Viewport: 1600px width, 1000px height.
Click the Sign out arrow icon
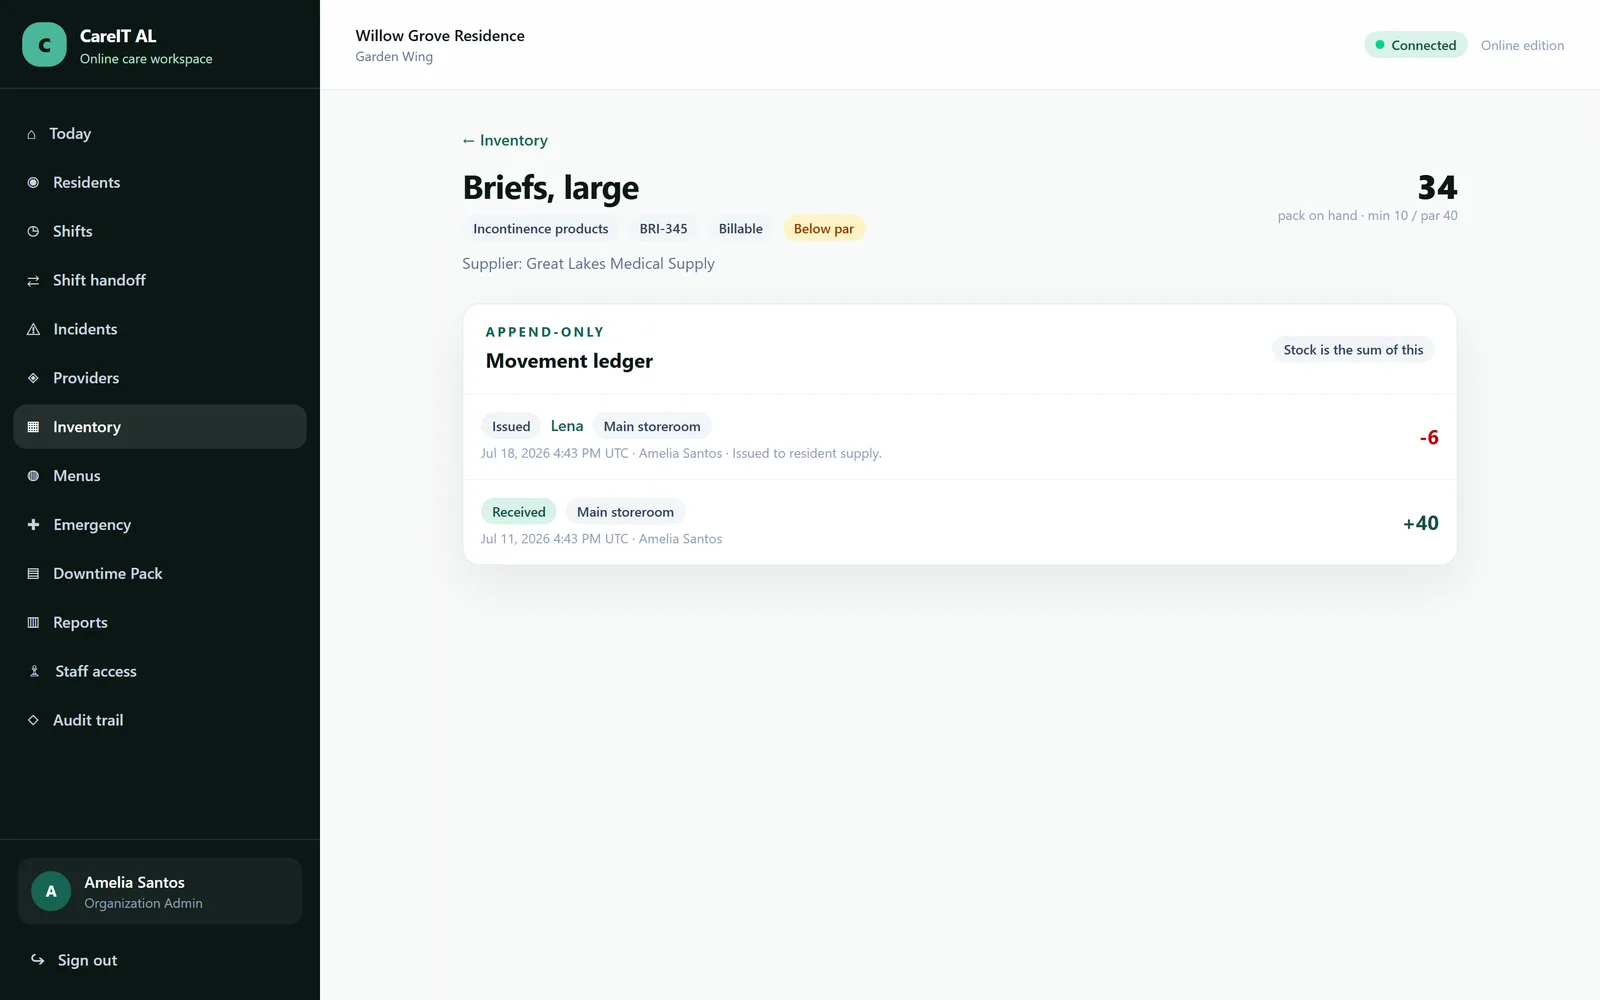37,960
